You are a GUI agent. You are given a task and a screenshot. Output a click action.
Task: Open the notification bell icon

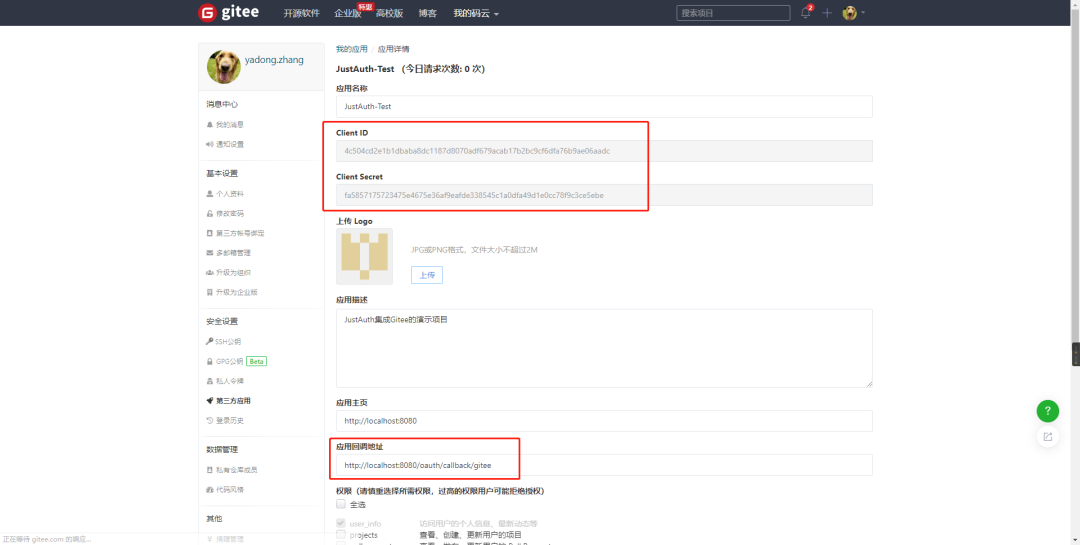coord(805,13)
